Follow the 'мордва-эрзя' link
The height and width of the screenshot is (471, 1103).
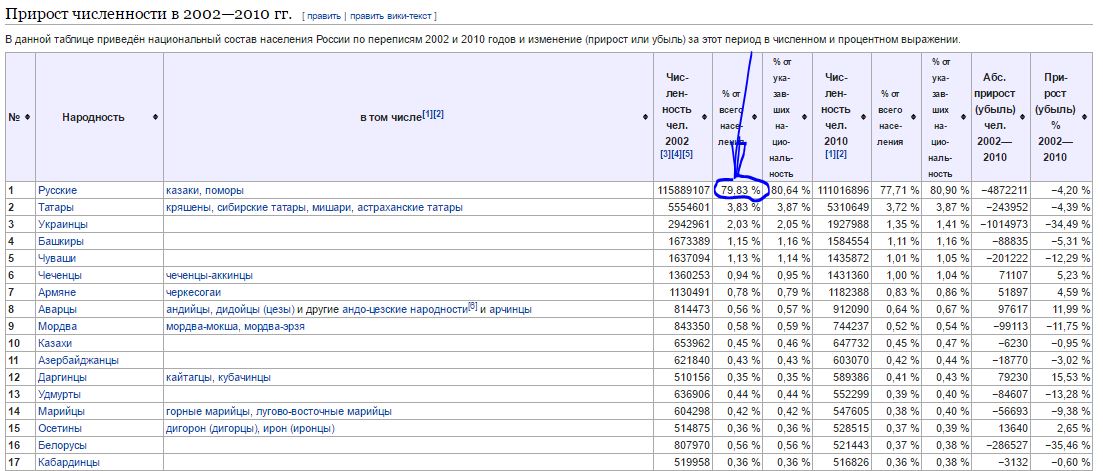point(274,326)
